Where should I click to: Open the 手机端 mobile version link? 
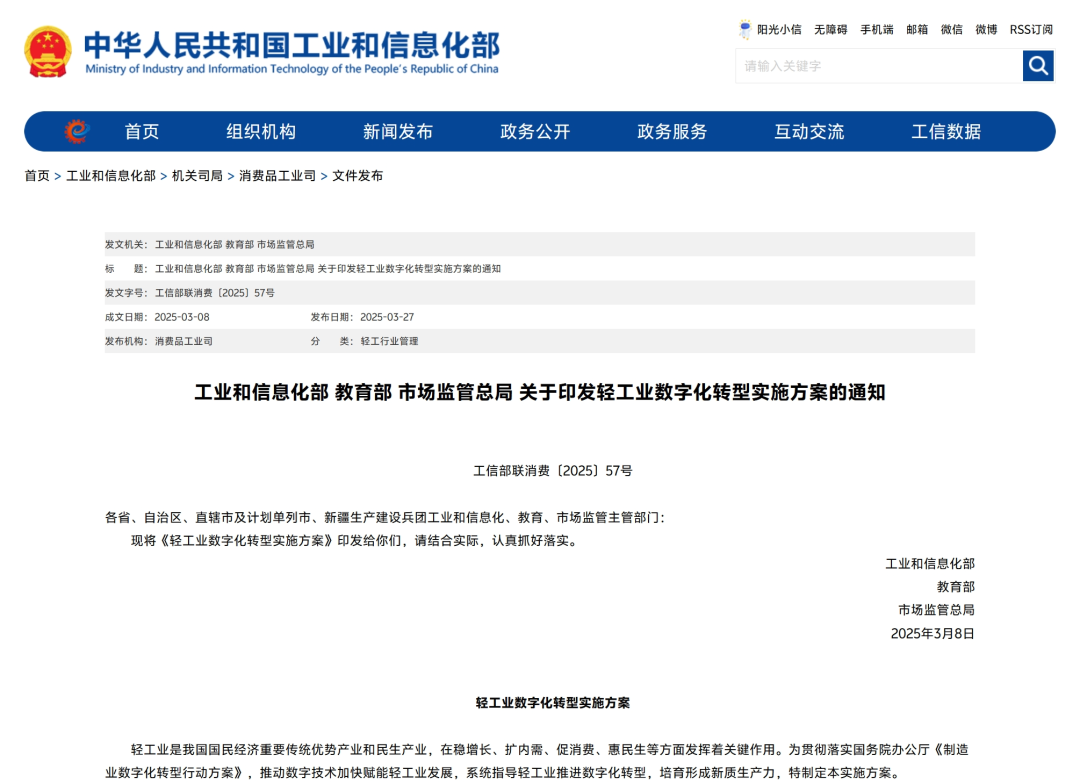pos(876,29)
